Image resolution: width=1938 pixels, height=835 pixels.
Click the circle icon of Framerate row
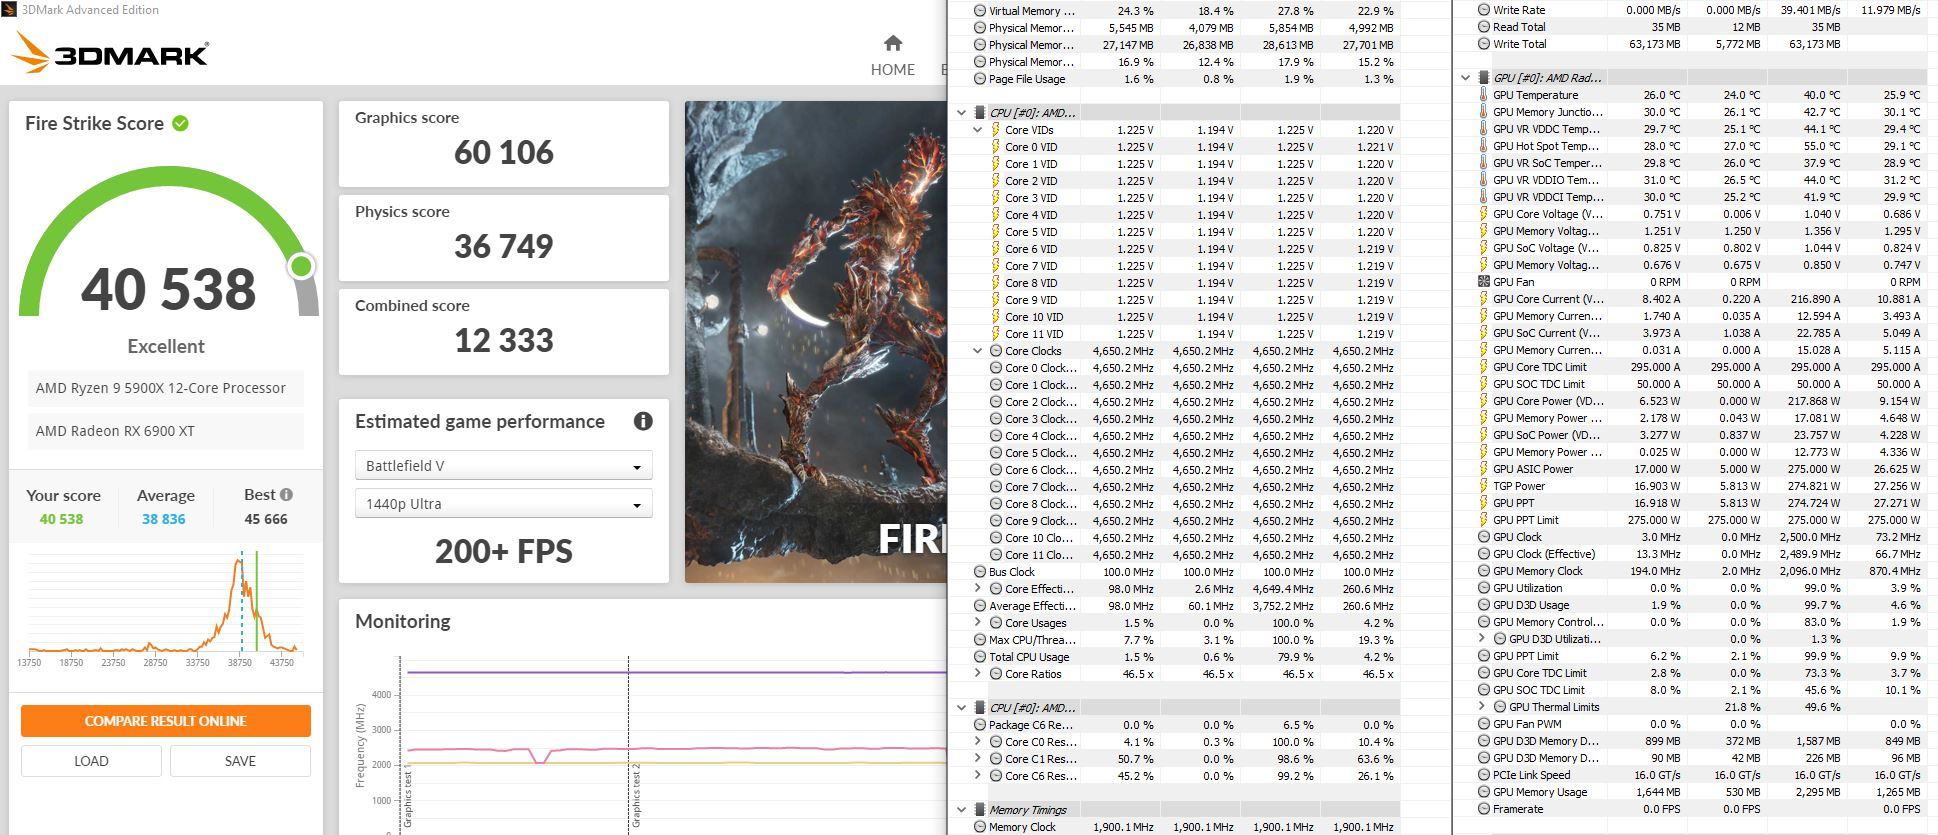click(1484, 809)
